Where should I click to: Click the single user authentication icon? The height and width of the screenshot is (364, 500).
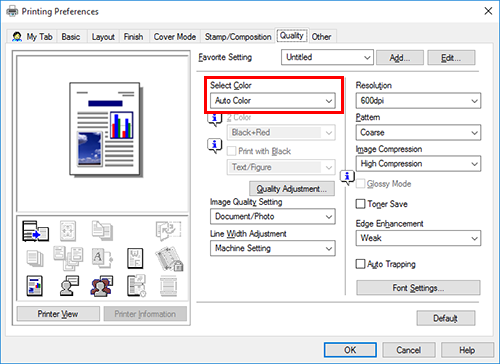coord(69,286)
